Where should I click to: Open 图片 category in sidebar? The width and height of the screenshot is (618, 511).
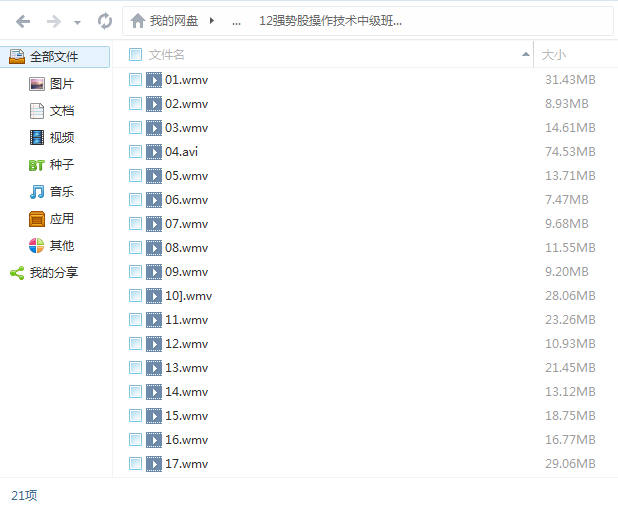pyautogui.click(x=61, y=84)
